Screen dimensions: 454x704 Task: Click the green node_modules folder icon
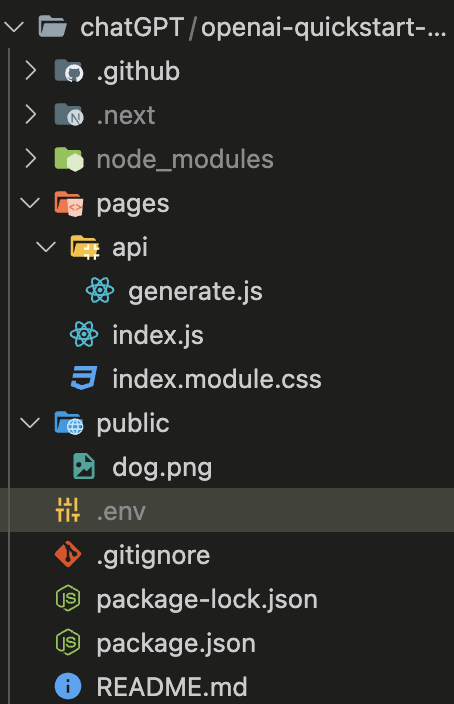pyautogui.click(x=69, y=159)
